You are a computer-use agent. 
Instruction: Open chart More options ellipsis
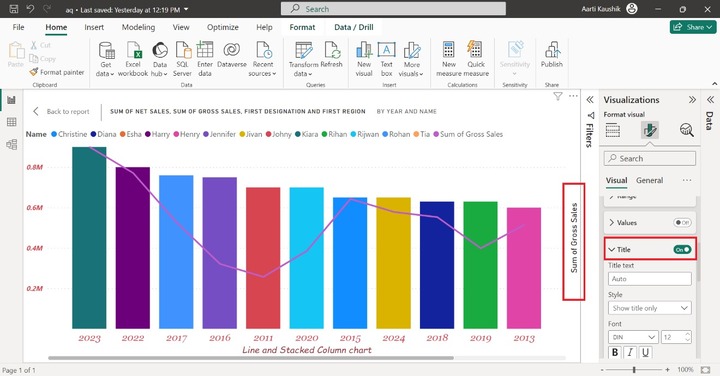(573, 96)
